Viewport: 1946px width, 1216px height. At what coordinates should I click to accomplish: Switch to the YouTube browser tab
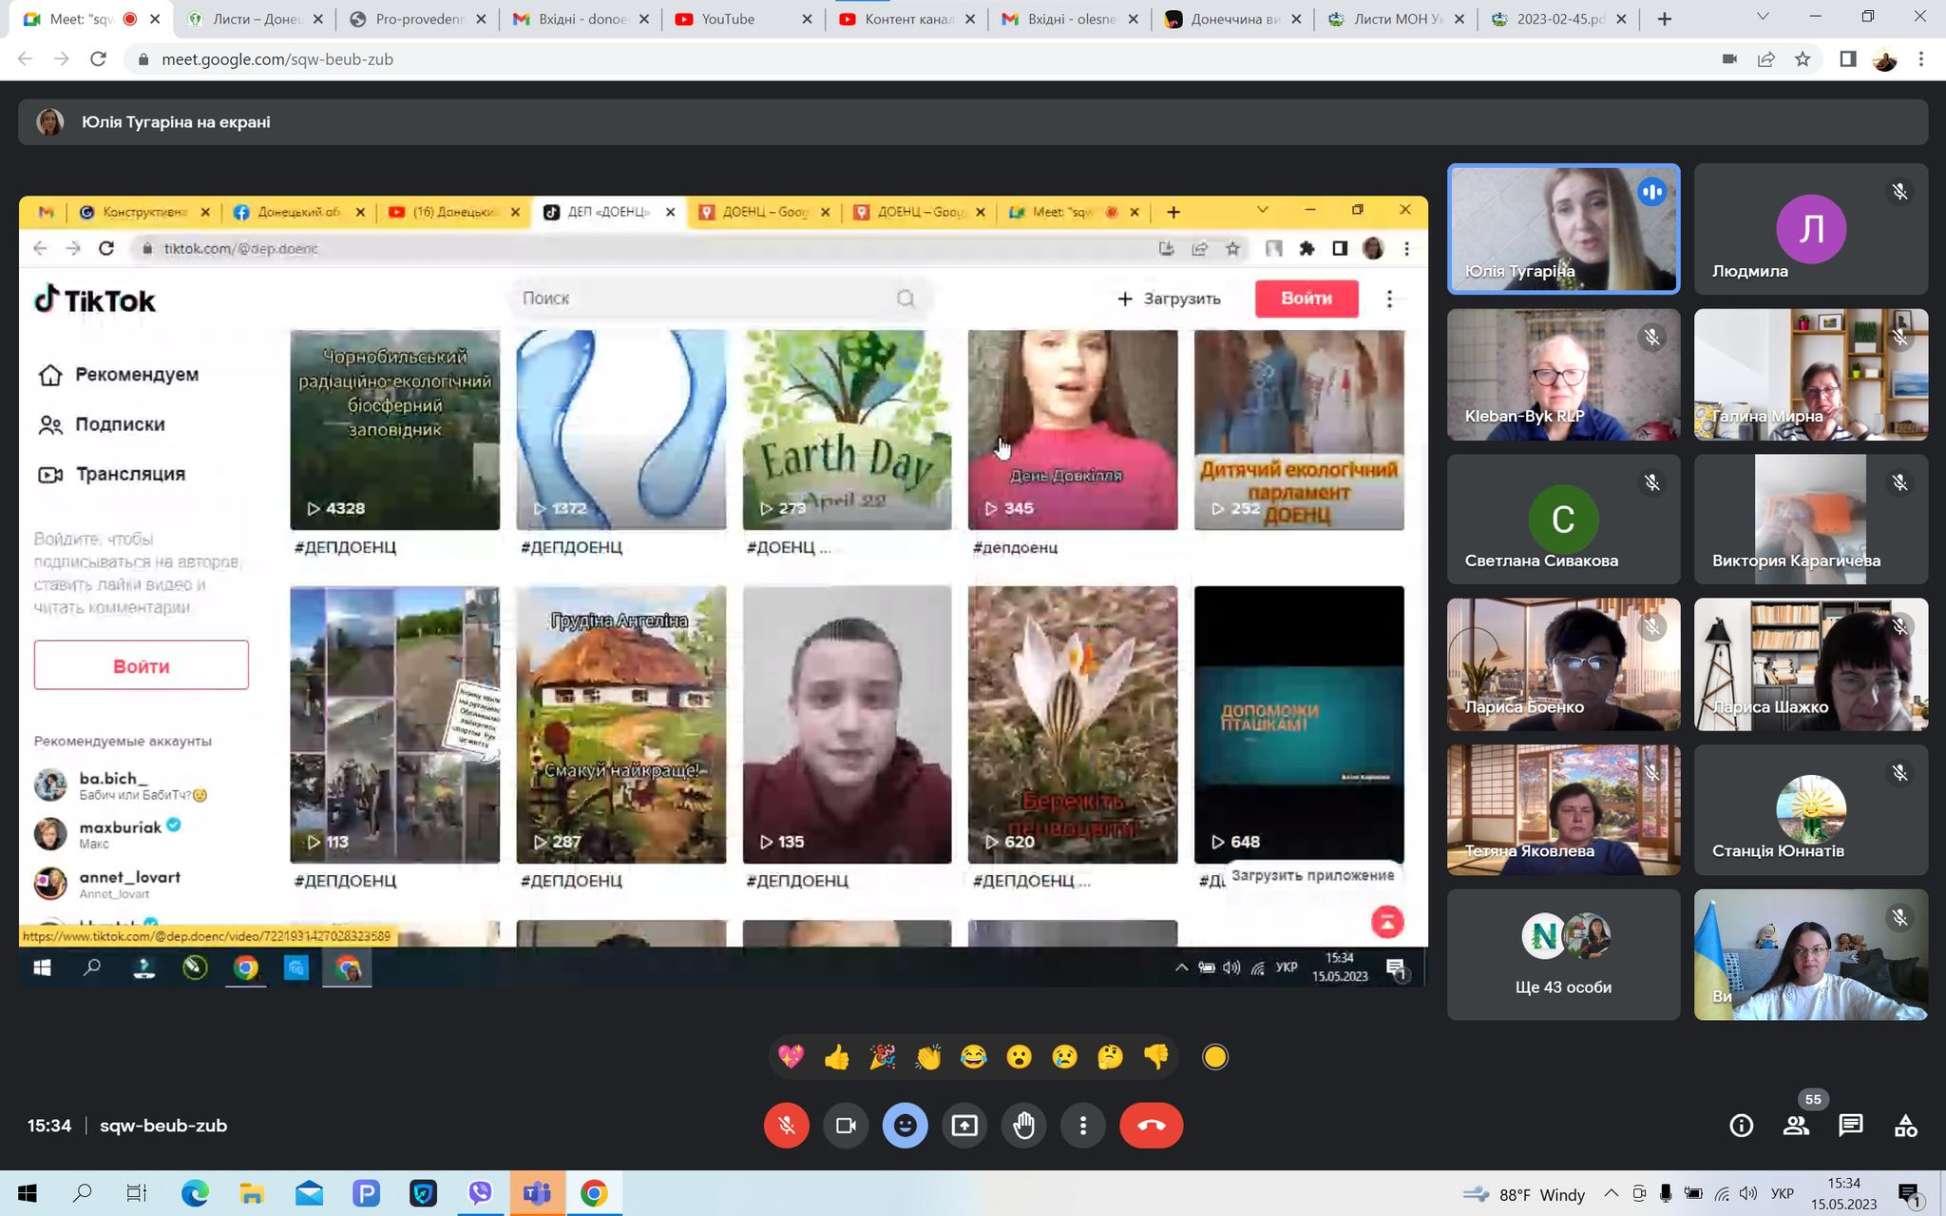[x=744, y=19]
